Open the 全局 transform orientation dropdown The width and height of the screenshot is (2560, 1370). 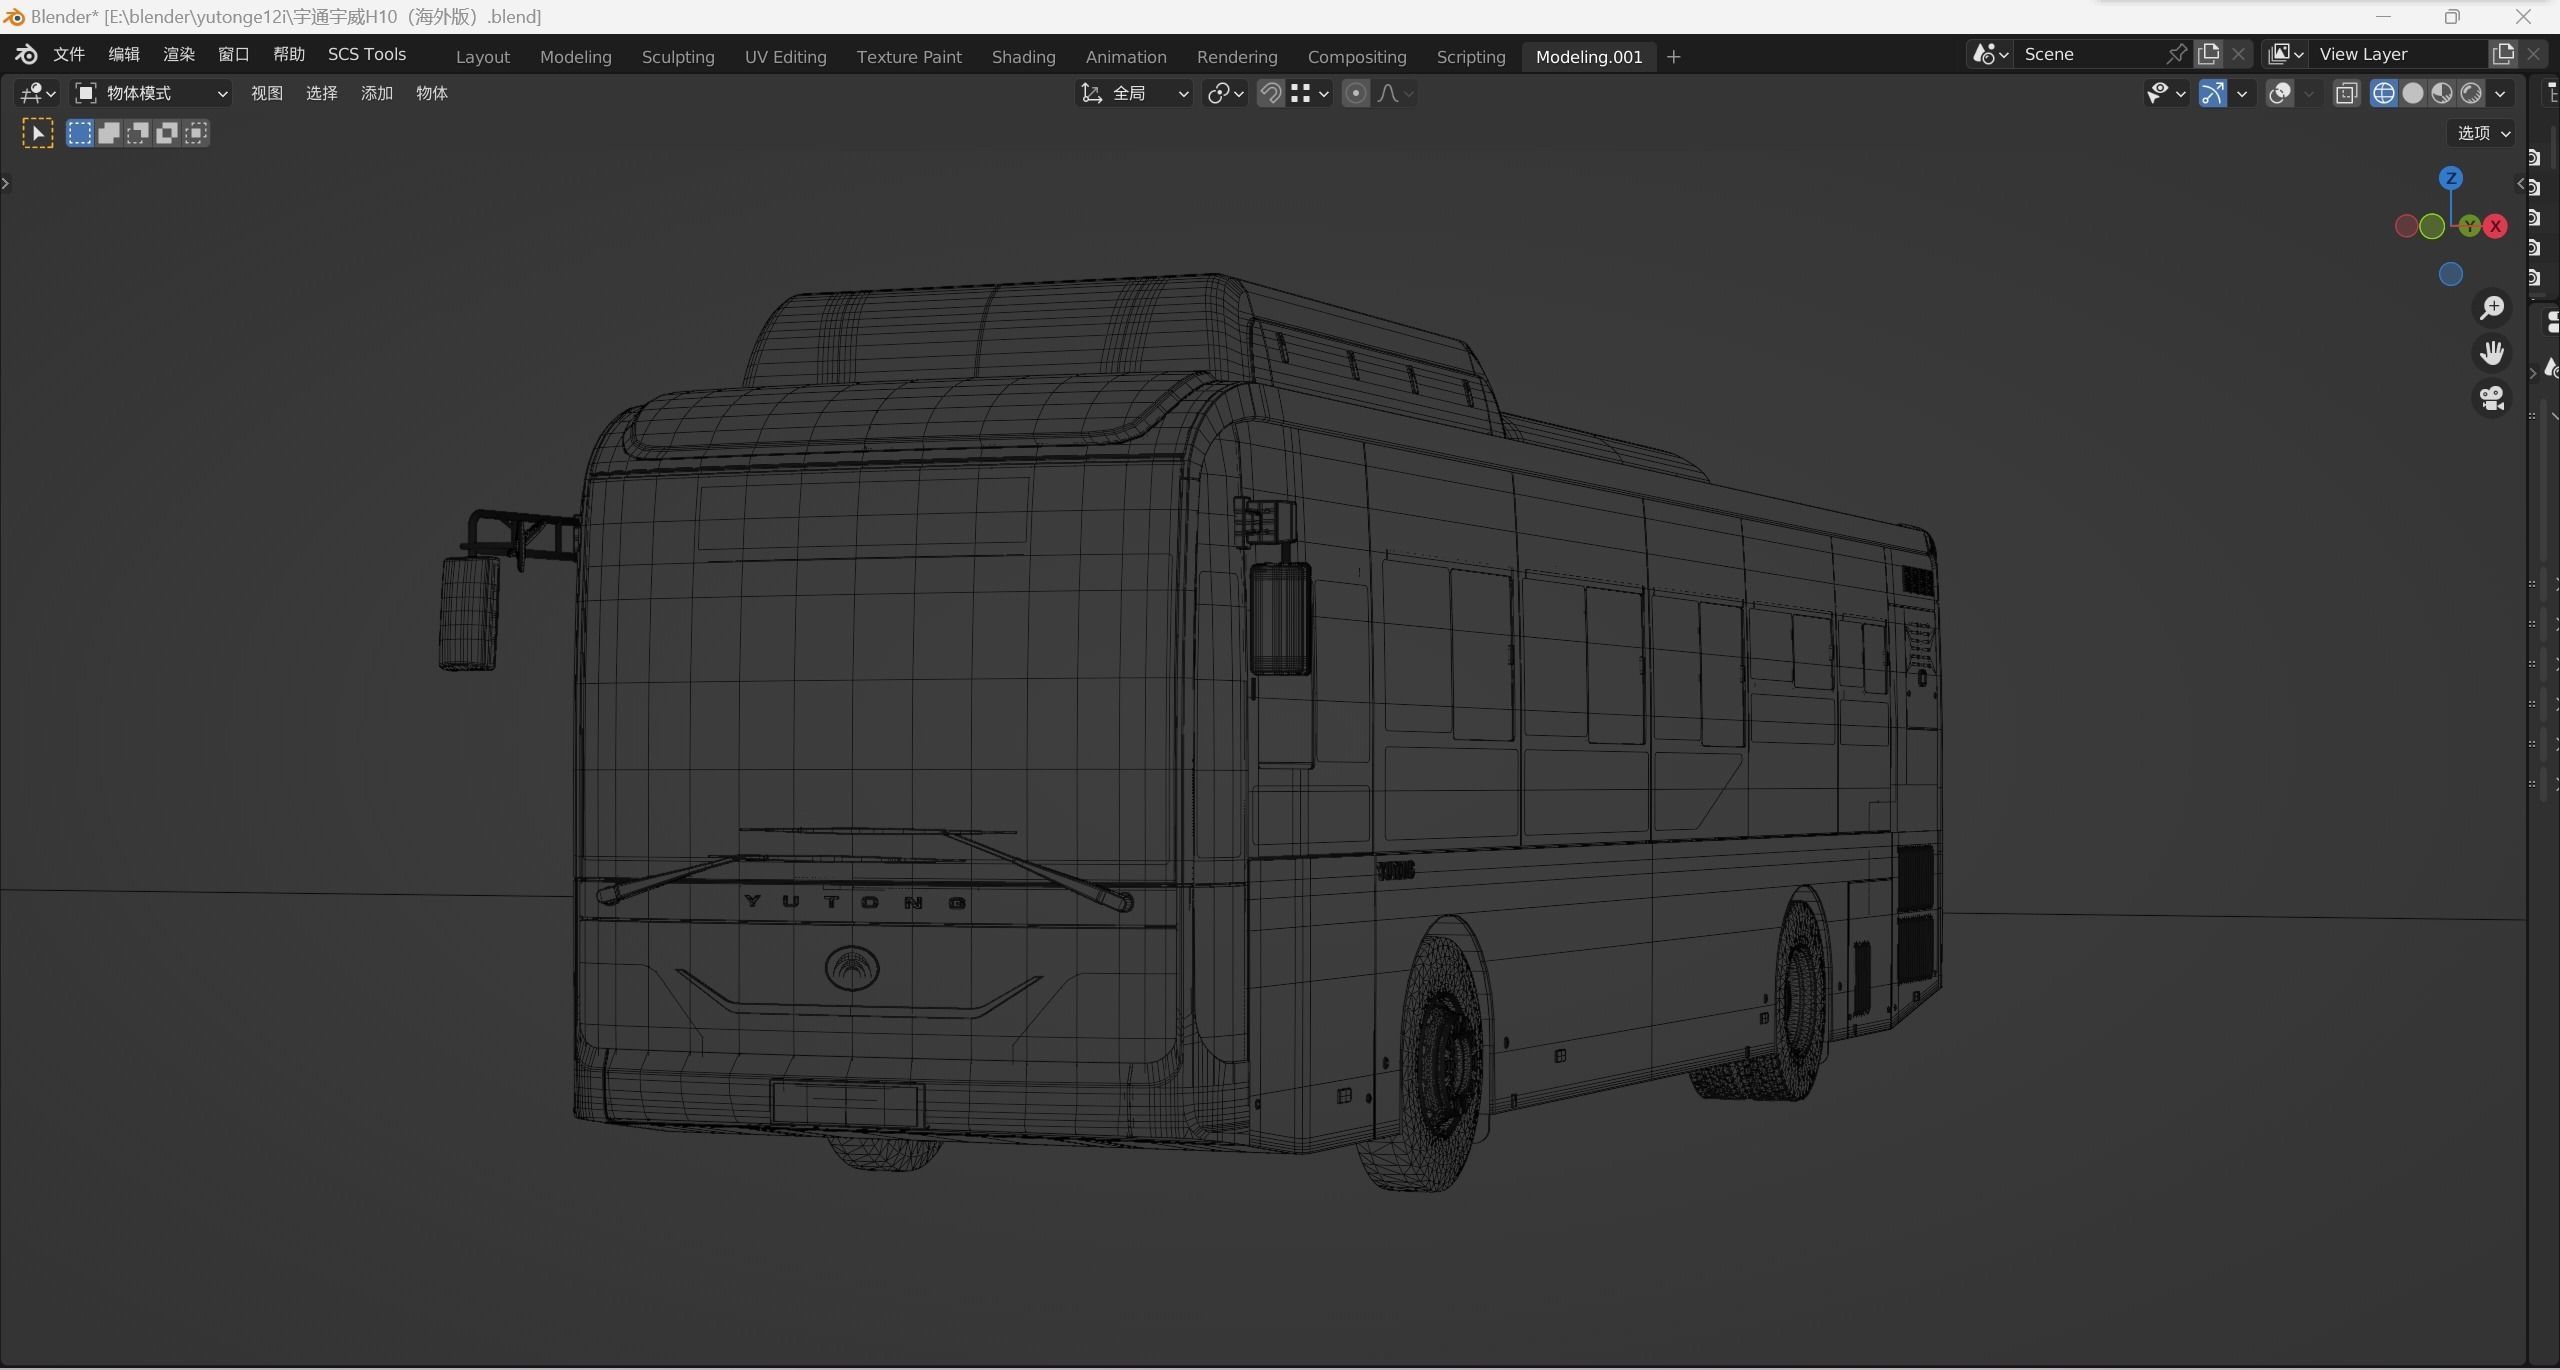(x=1134, y=93)
